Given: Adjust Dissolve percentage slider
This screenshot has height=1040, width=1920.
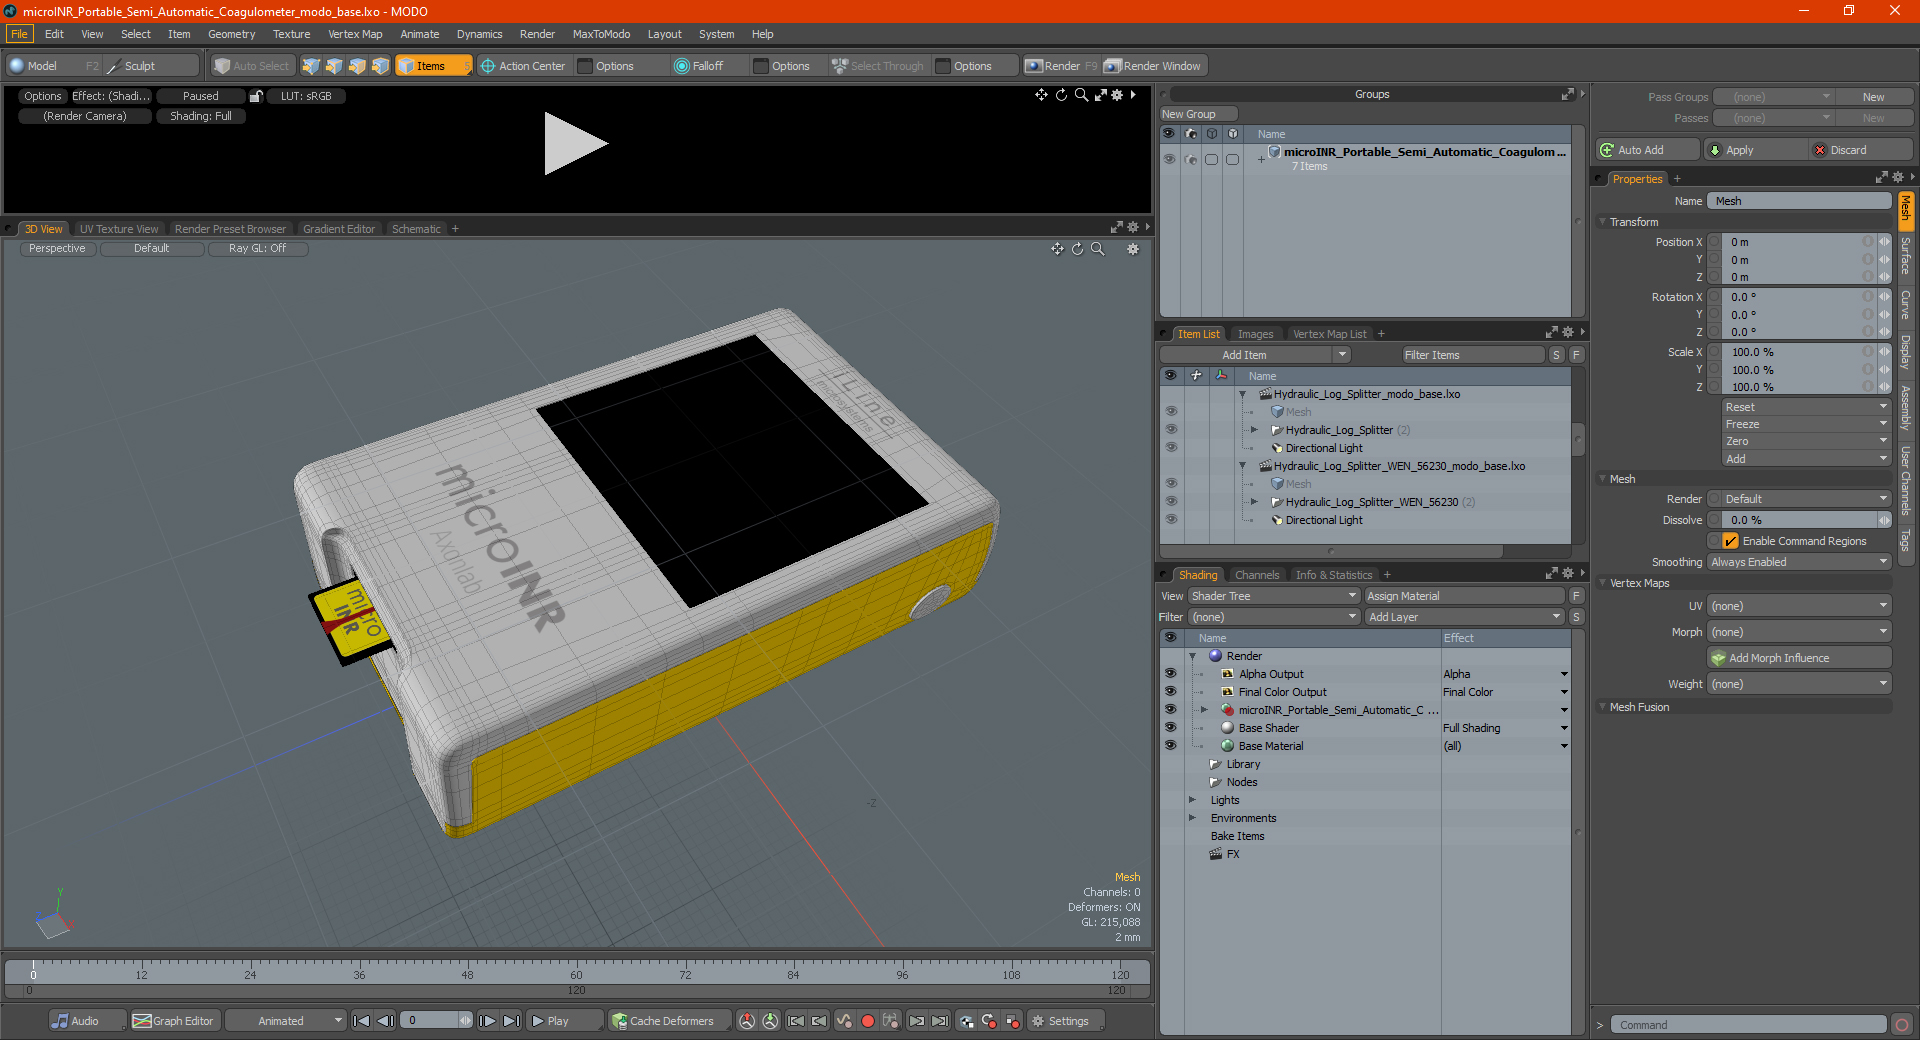Looking at the screenshot, I should coord(1800,520).
